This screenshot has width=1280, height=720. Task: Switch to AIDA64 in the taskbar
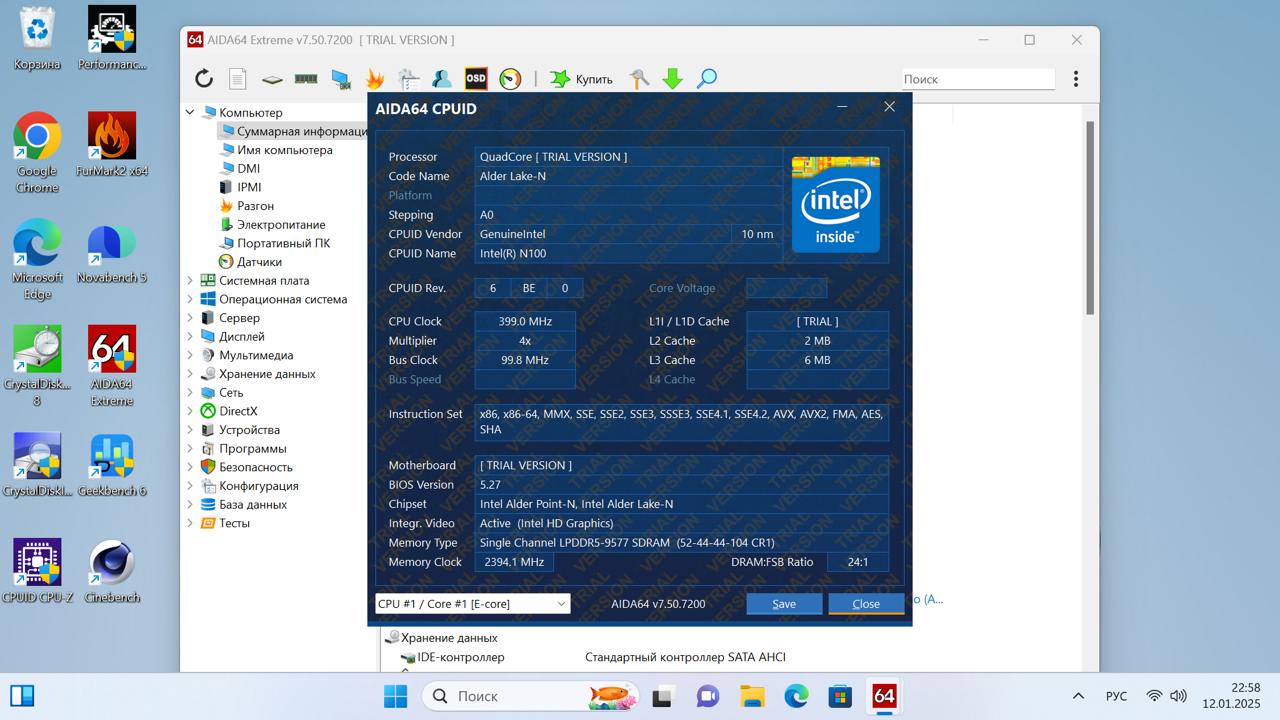pos(884,696)
